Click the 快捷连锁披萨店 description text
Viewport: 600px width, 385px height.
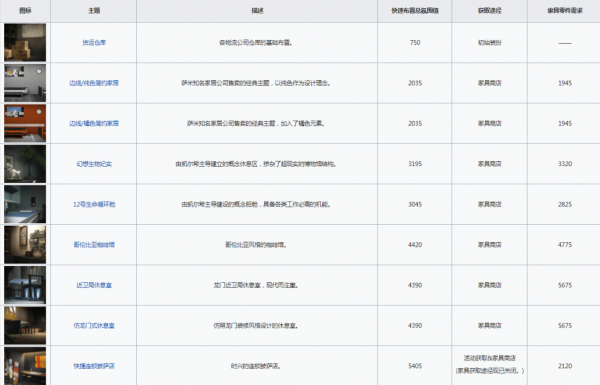click(256, 366)
